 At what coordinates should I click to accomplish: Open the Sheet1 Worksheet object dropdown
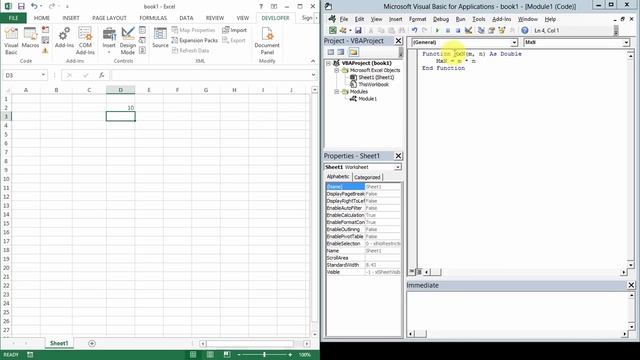pos(398,167)
